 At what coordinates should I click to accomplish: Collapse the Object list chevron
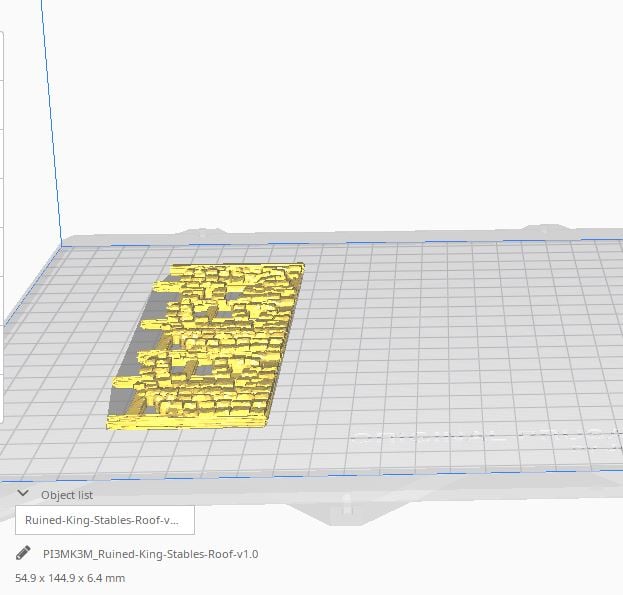(x=23, y=494)
